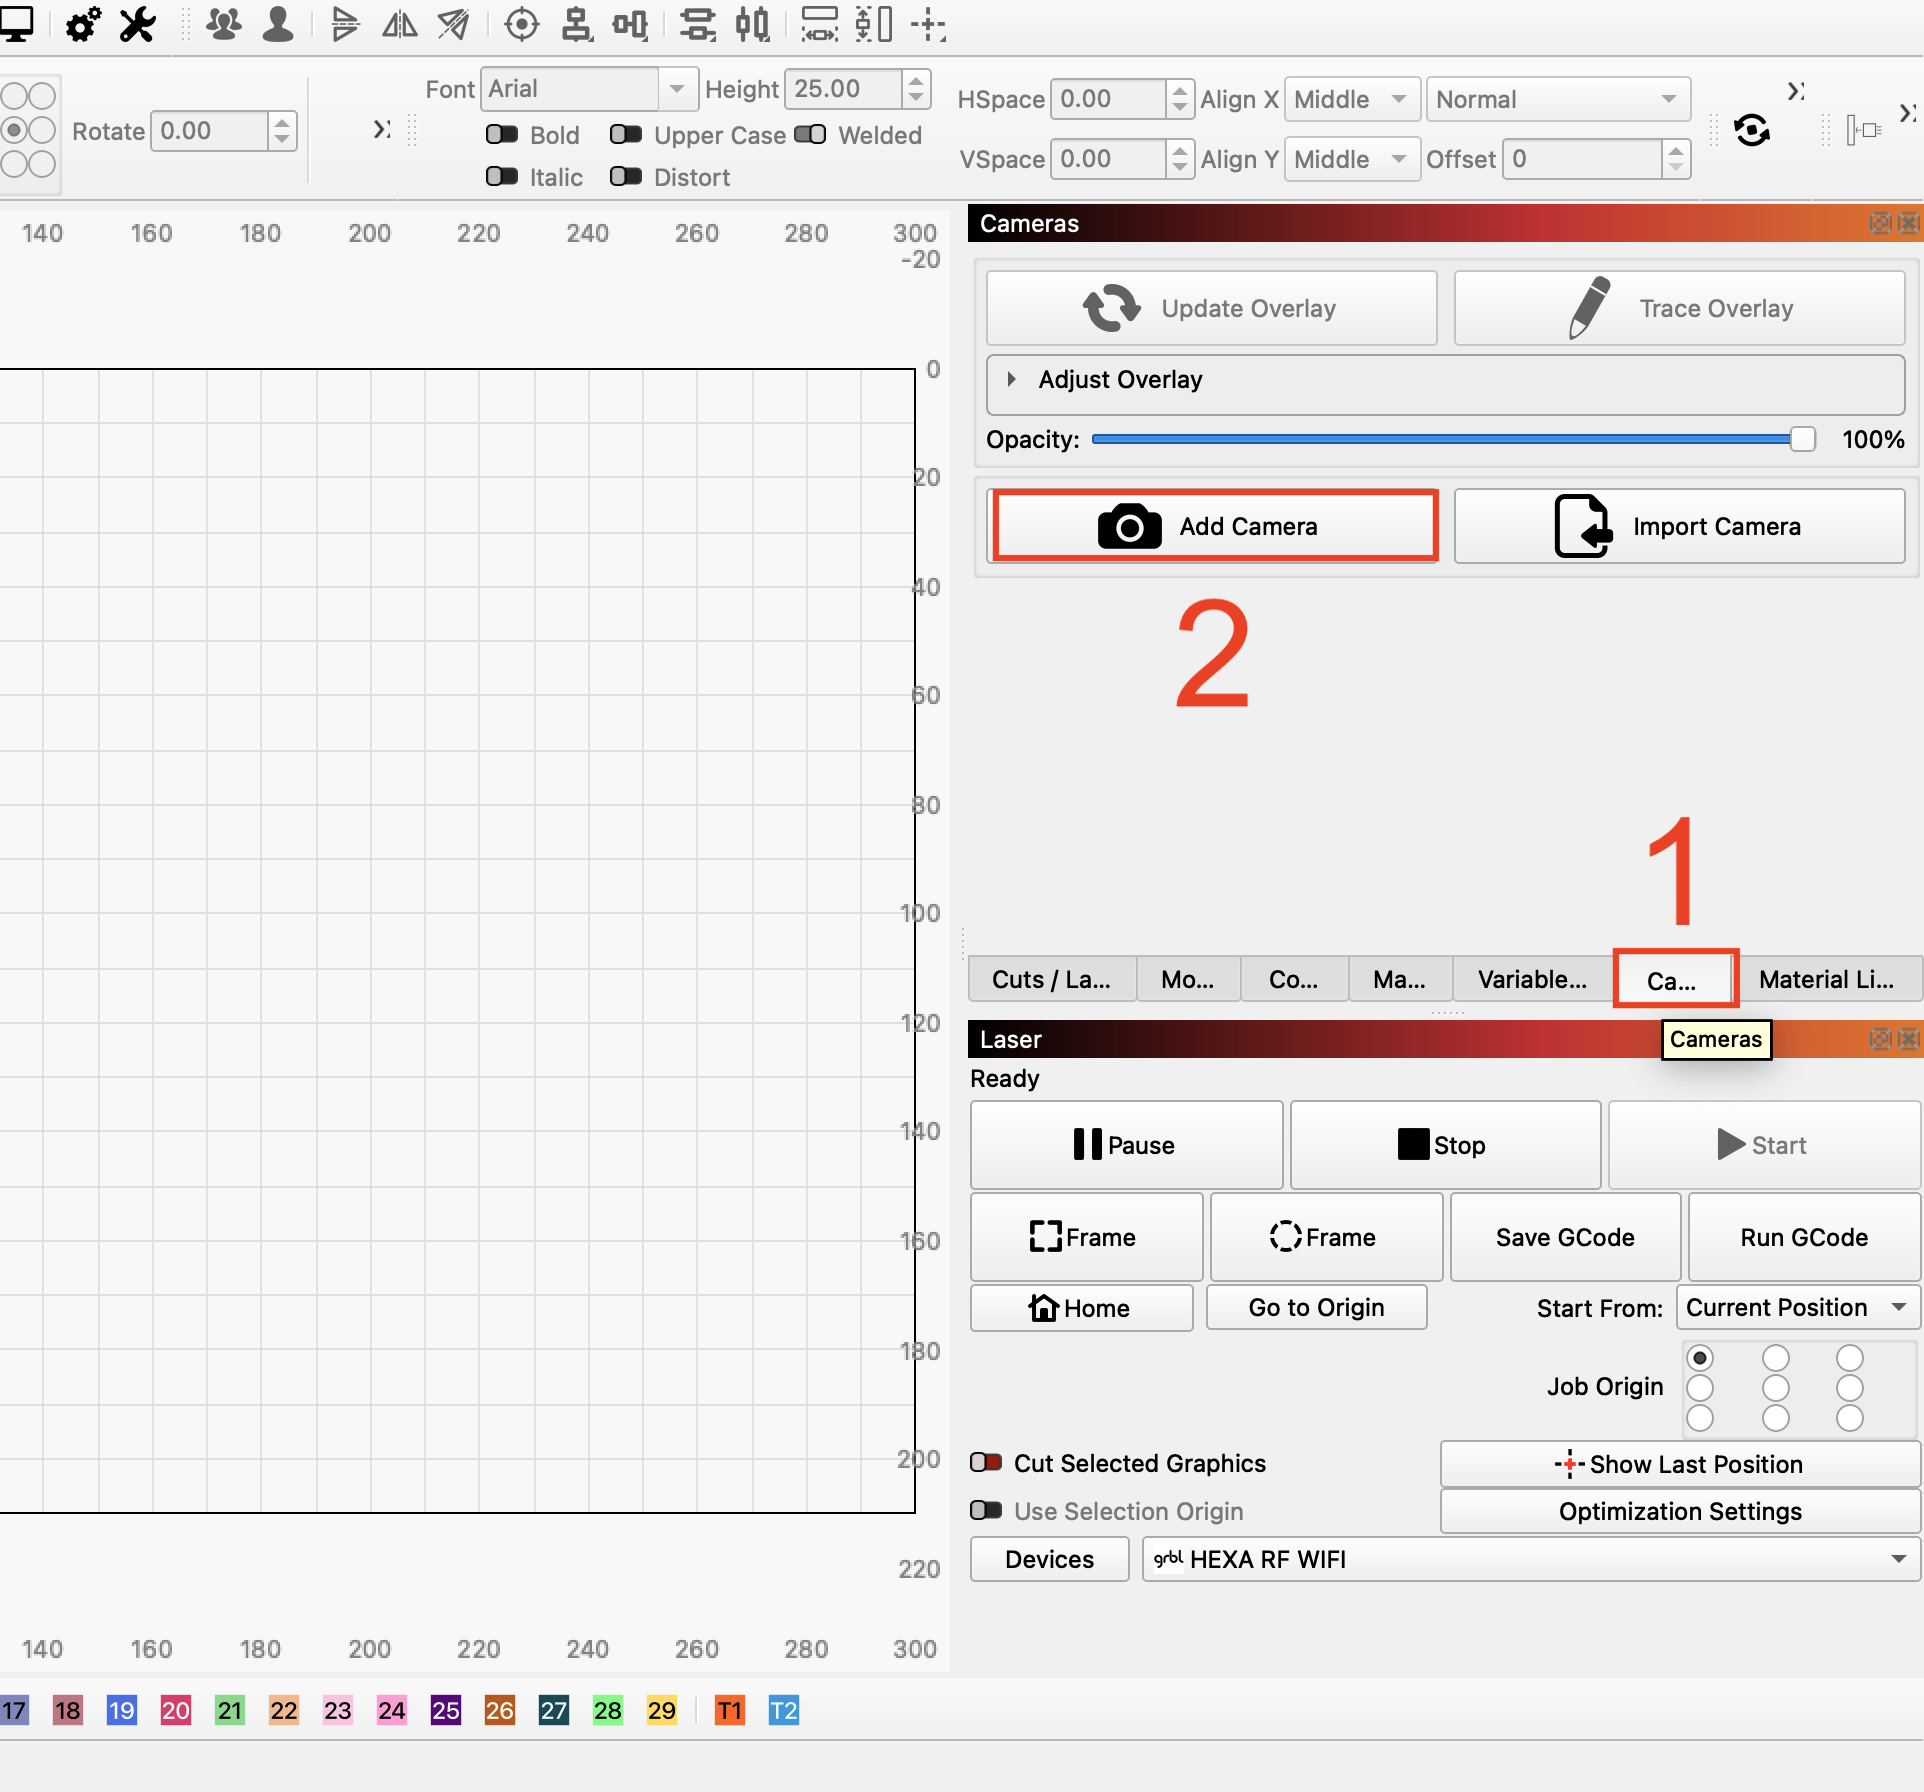
Task: Click the laser-head position icon at toolbar's right end
Action: pyautogui.click(x=1865, y=130)
